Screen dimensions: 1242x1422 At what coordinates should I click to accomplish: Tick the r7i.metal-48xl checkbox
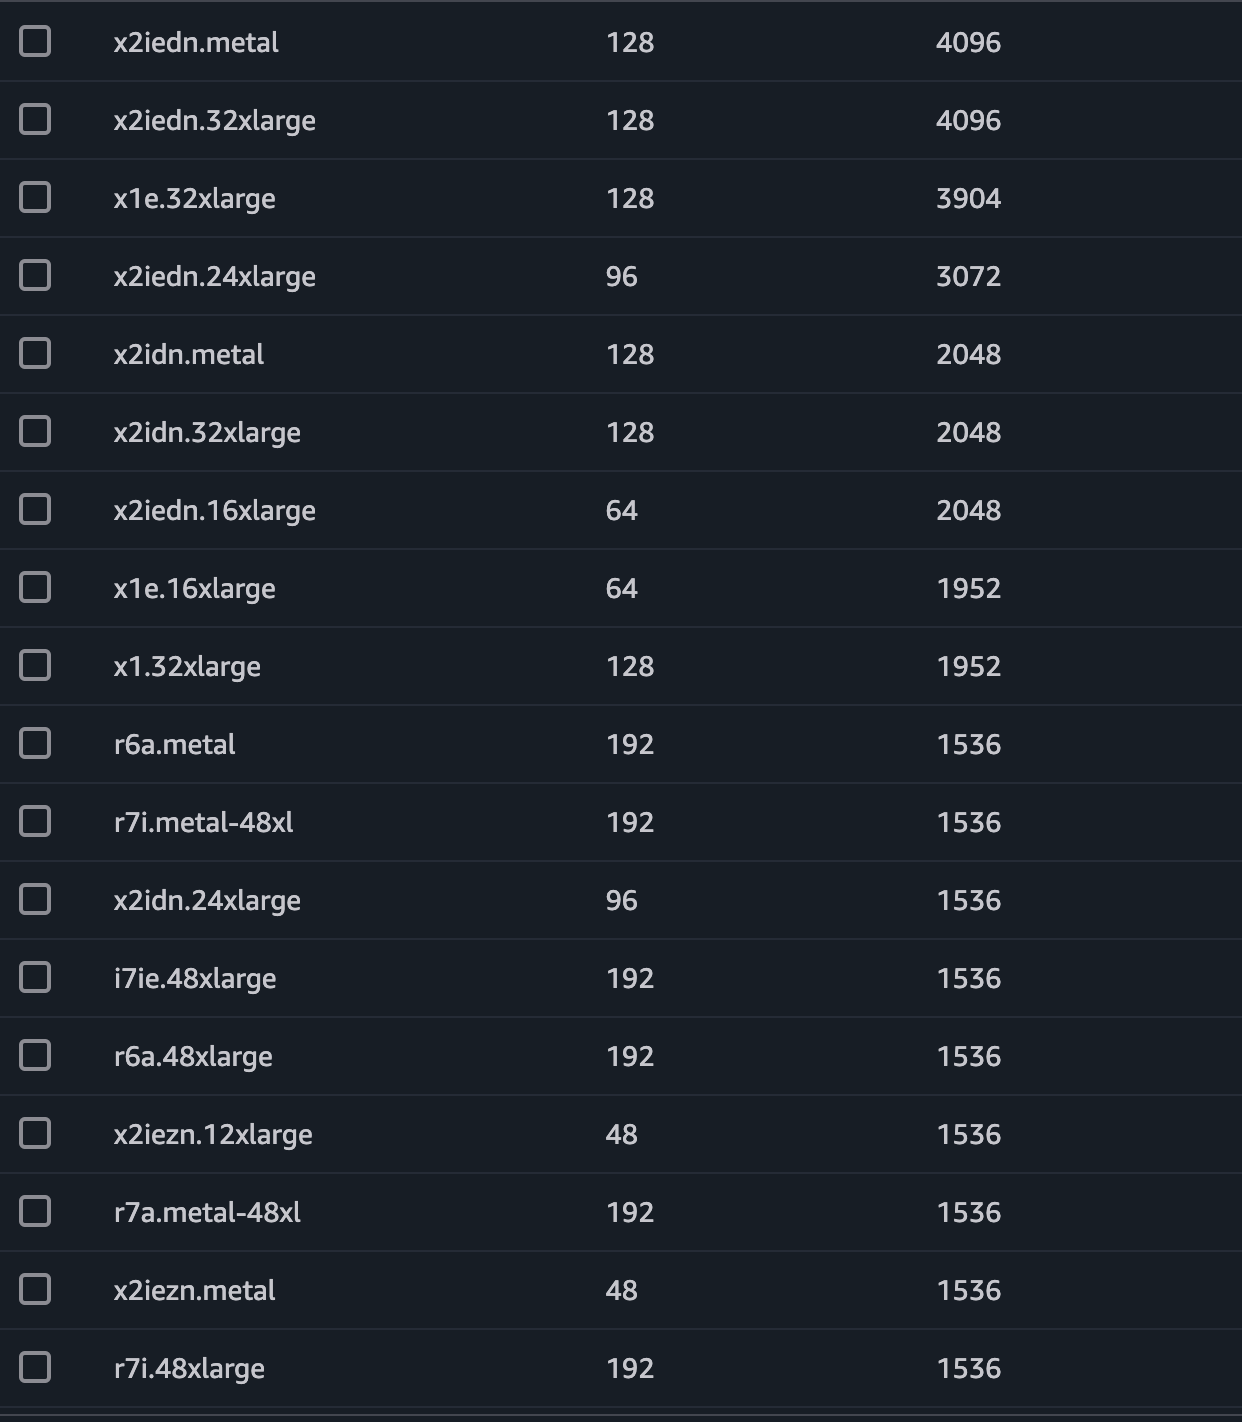35,821
